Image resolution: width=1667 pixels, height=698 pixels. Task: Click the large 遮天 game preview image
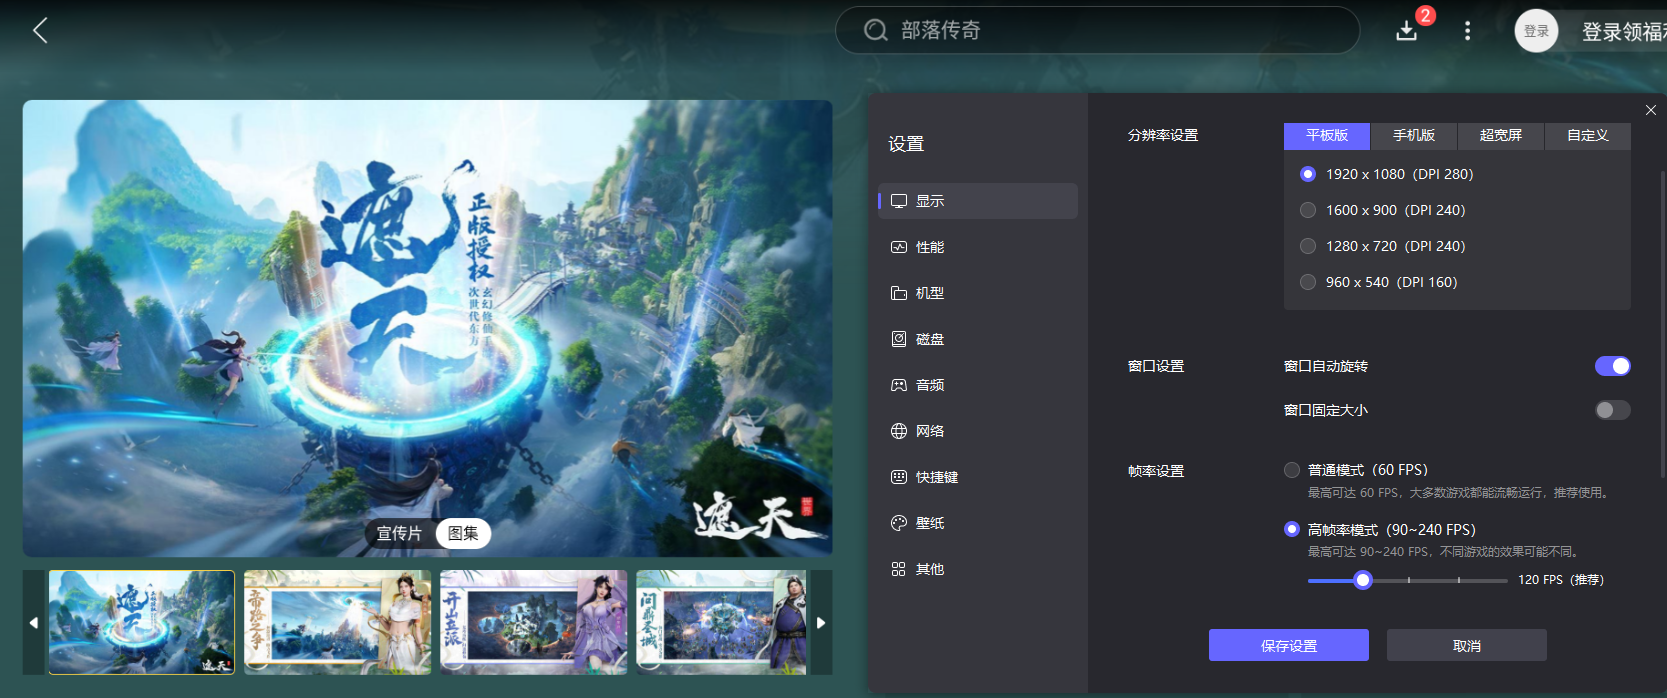[x=427, y=328]
